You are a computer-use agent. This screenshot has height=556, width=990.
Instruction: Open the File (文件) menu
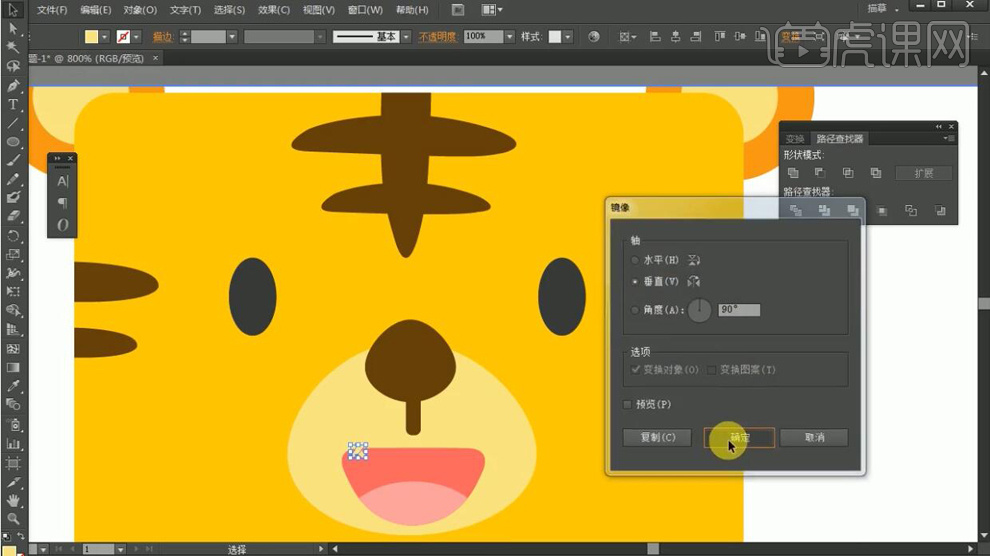pos(52,10)
